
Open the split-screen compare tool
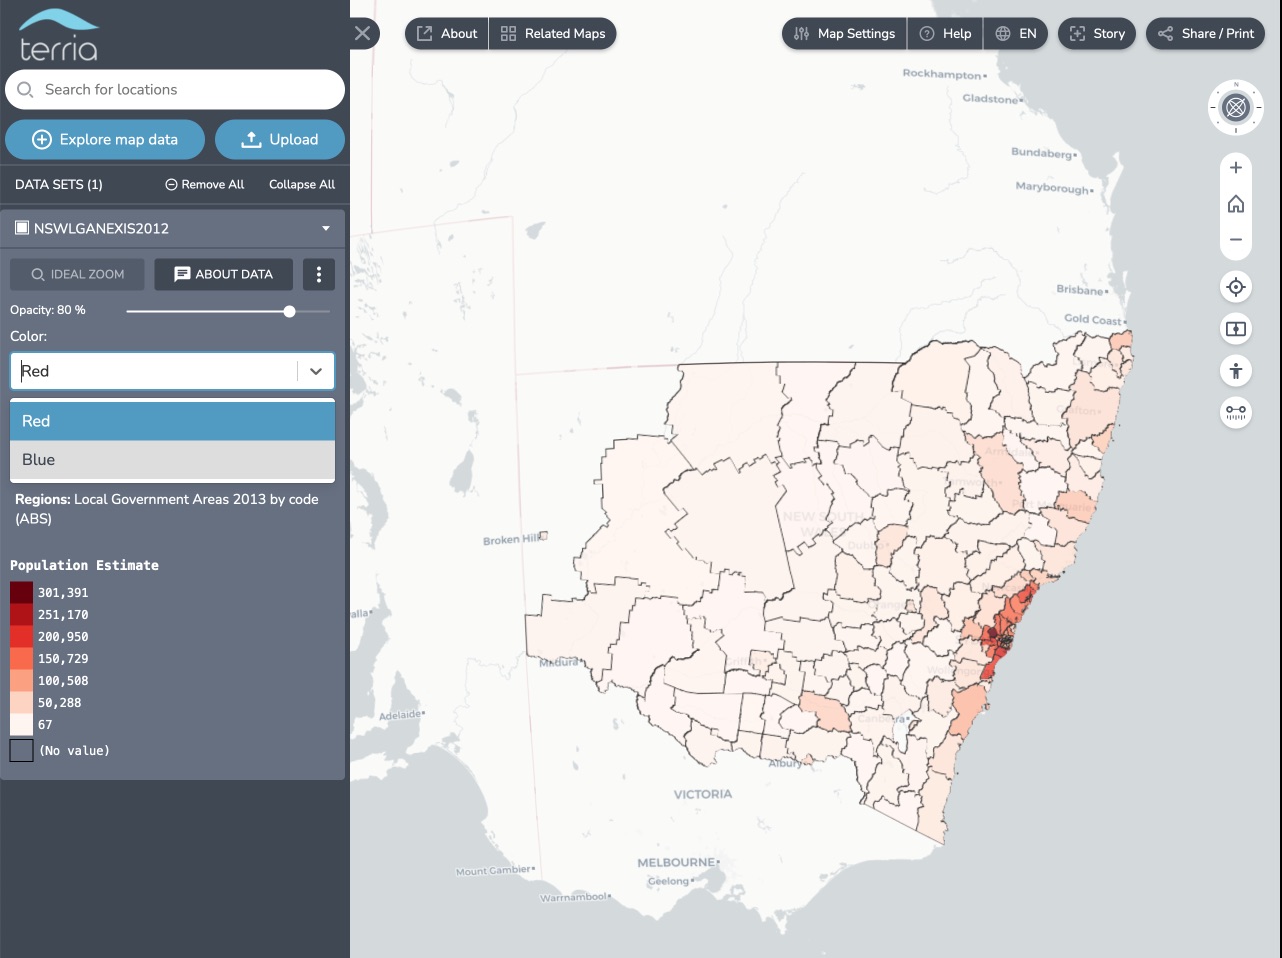click(x=1236, y=329)
